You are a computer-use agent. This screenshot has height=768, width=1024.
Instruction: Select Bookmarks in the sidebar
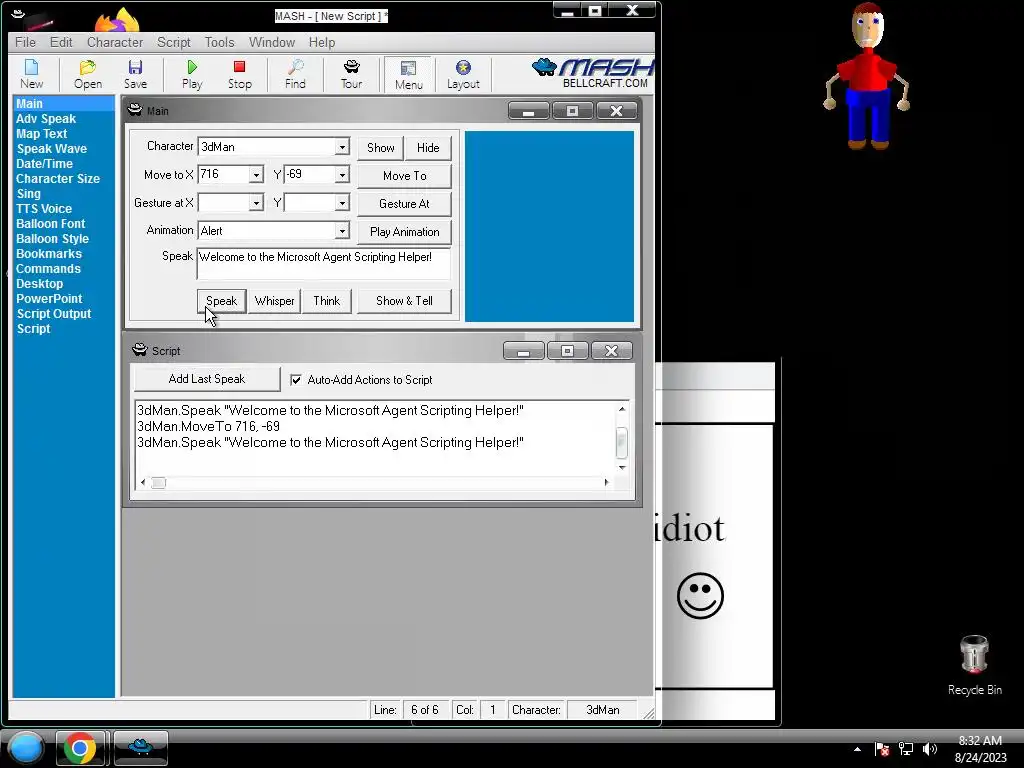tap(49, 254)
